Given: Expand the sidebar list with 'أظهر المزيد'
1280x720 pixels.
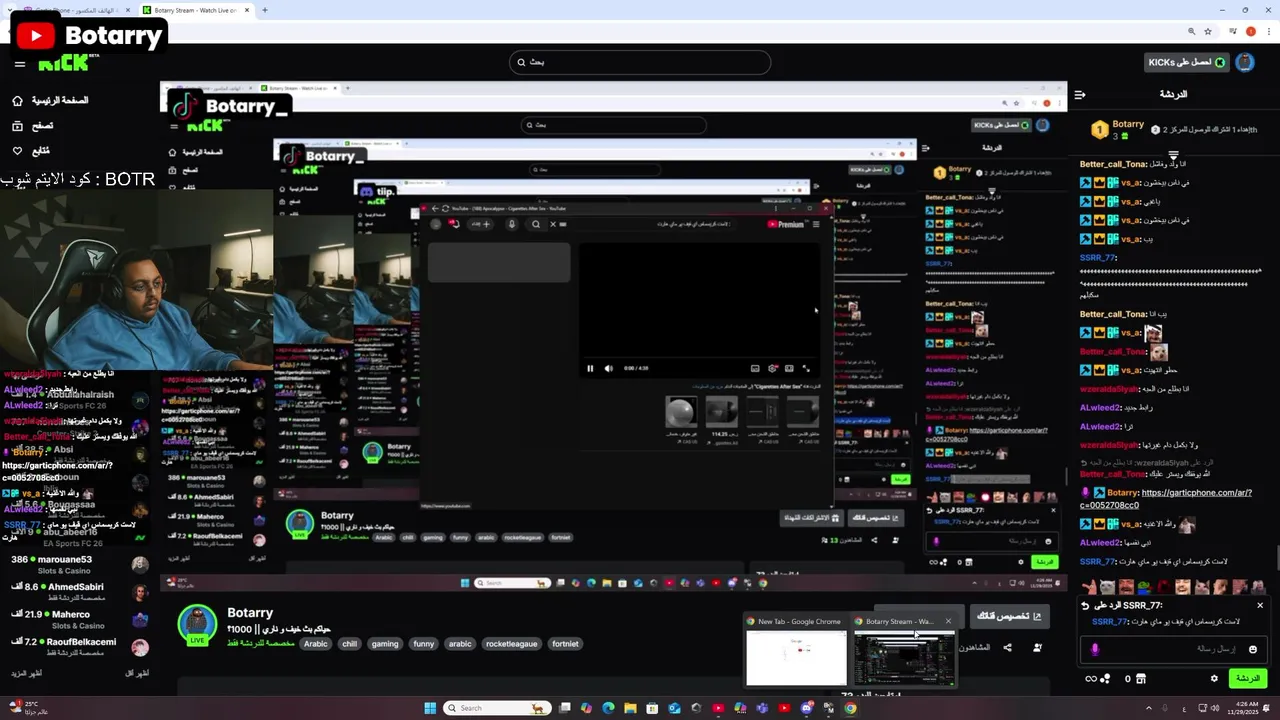Looking at the screenshot, I should pos(27,674).
